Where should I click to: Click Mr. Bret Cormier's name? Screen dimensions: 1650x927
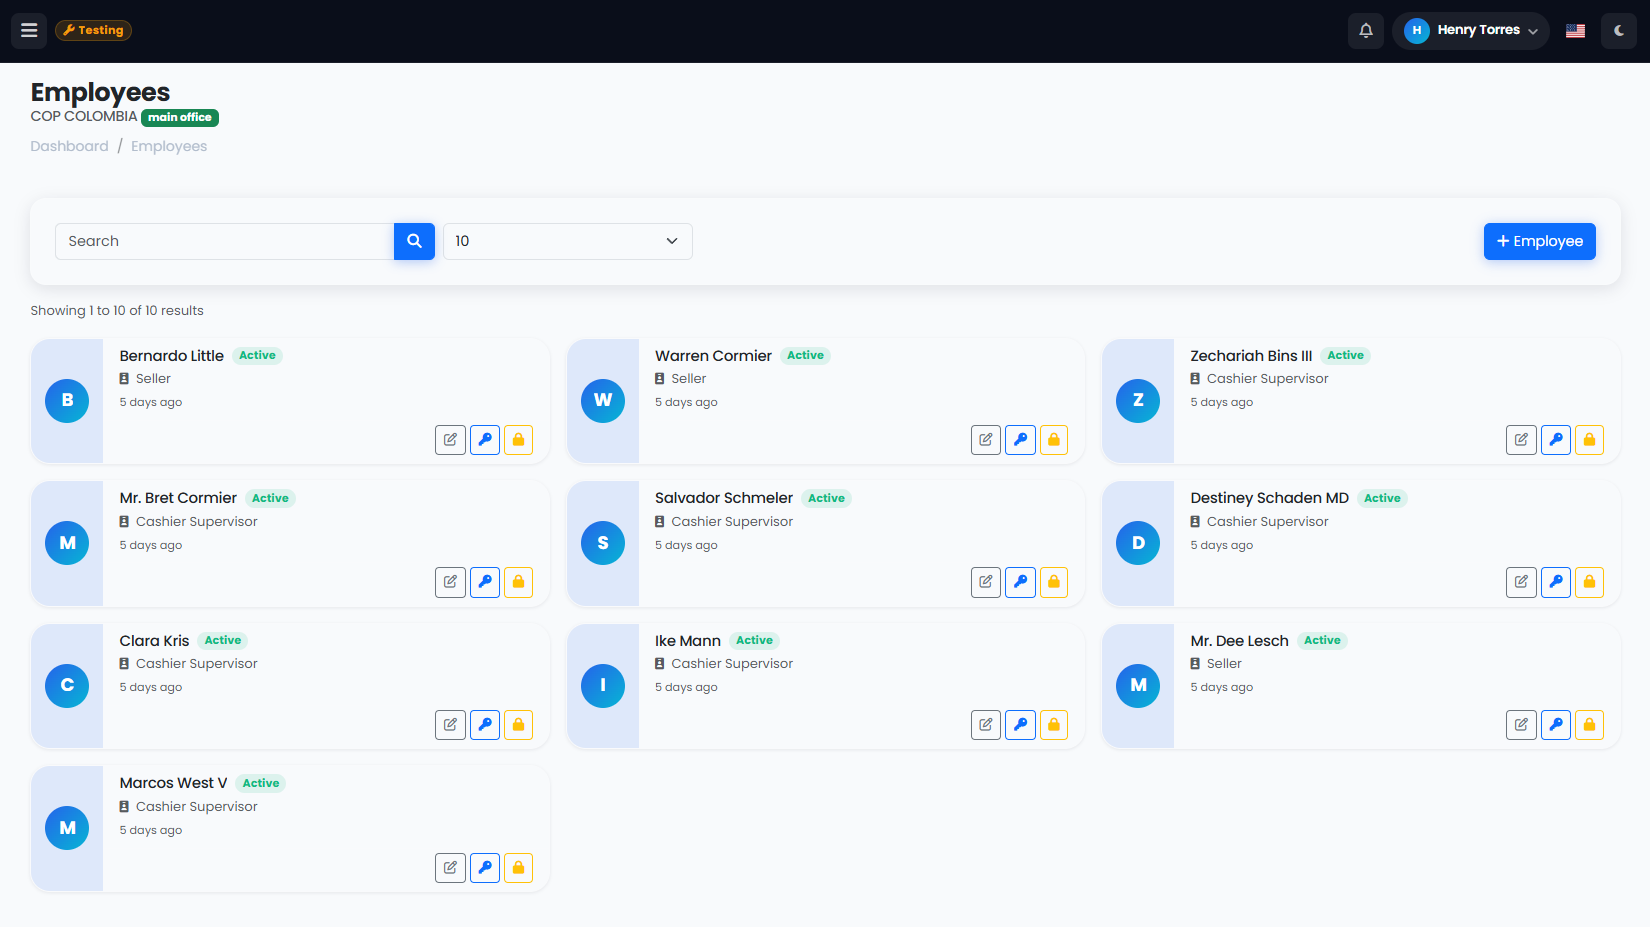click(178, 498)
